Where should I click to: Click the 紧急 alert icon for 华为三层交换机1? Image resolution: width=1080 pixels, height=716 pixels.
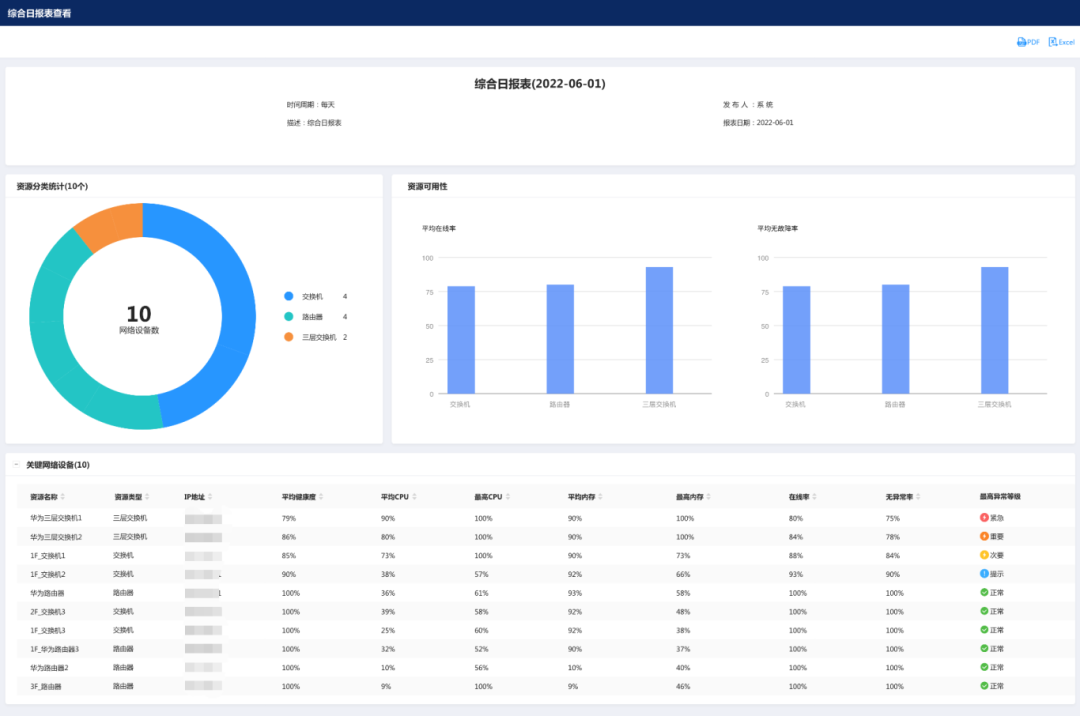click(x=984, y=518)
